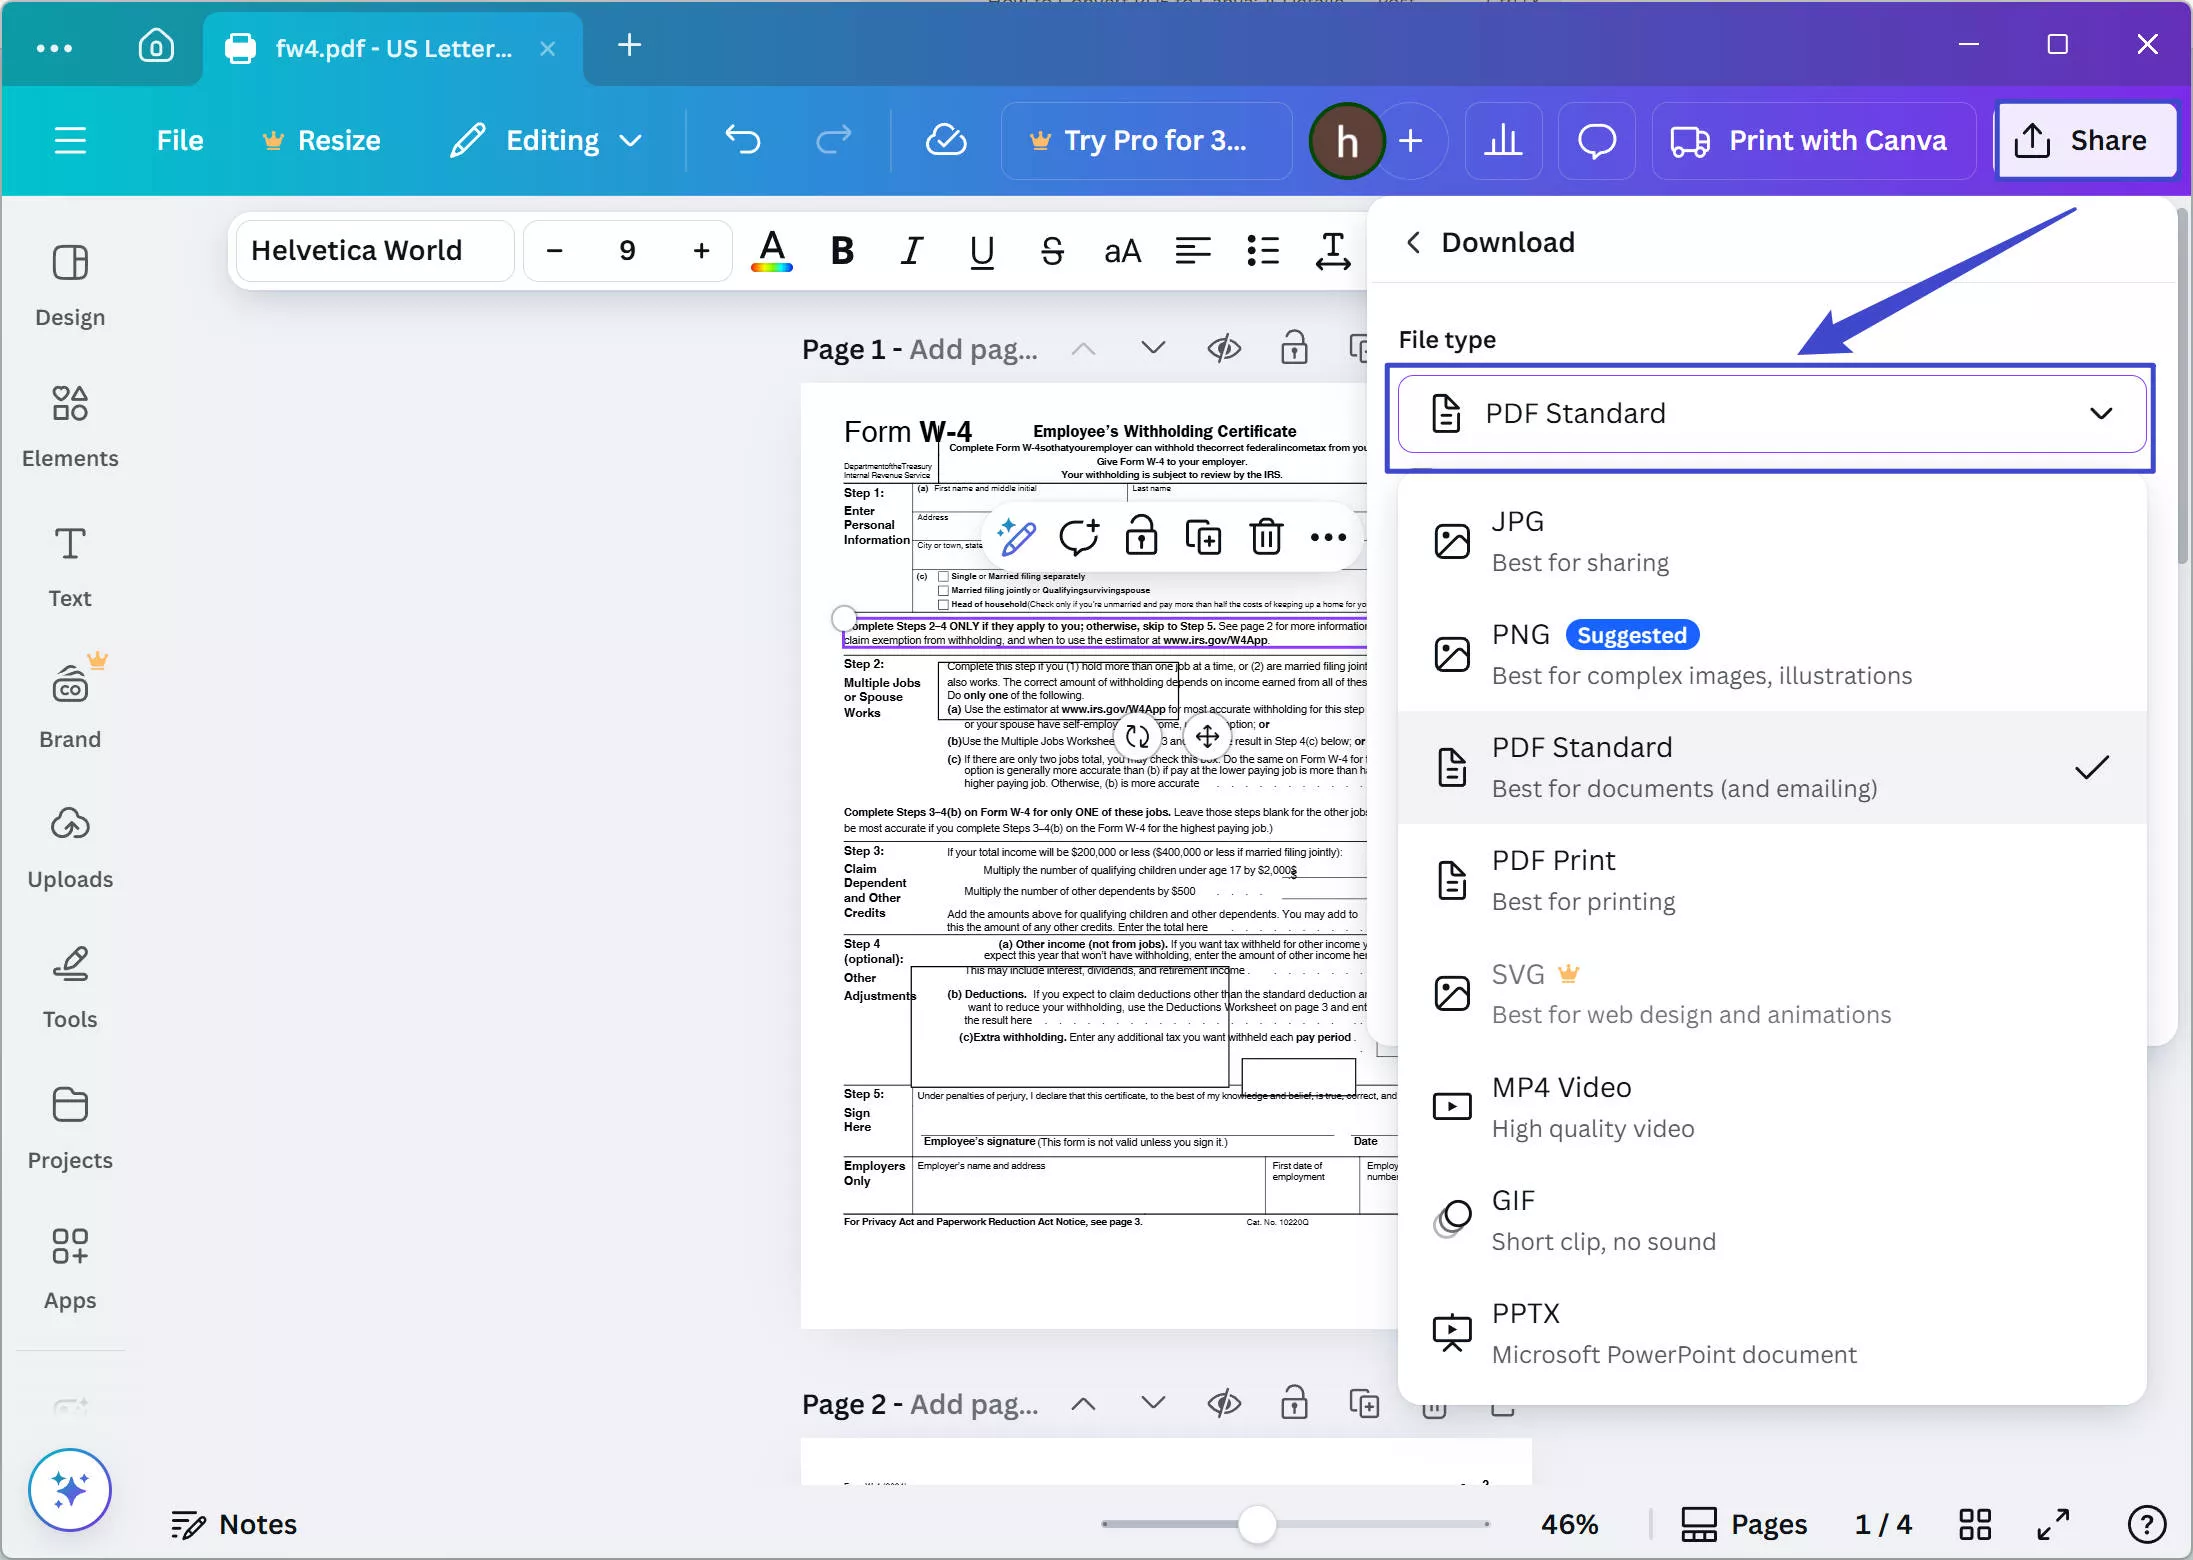Hide Page 1 with the eye toggle
Image resolution: width=2193 pixels, height=1560 pixels.
1225,348
